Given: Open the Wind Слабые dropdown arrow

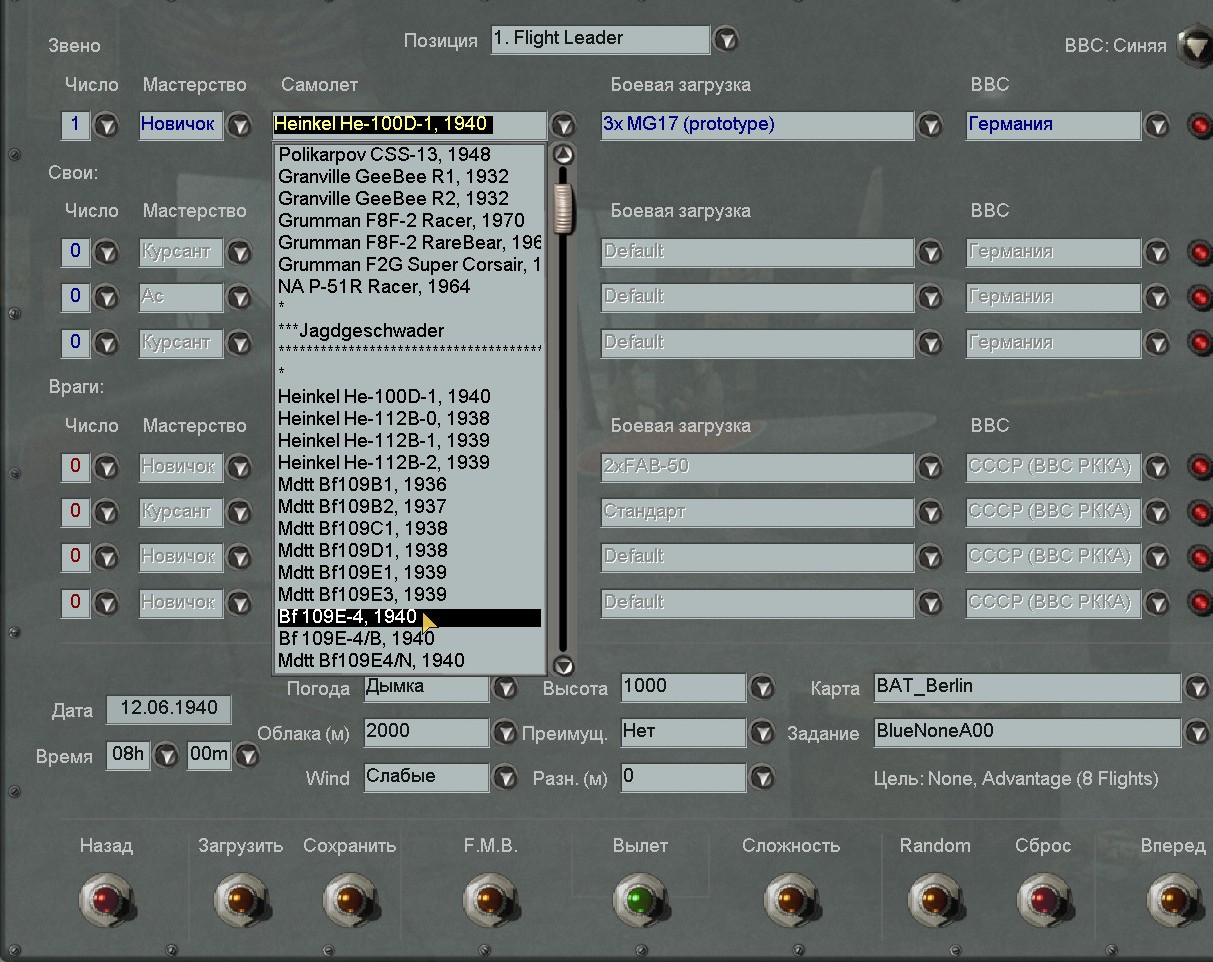Looking at the screenshot, I should click(505, 778).
